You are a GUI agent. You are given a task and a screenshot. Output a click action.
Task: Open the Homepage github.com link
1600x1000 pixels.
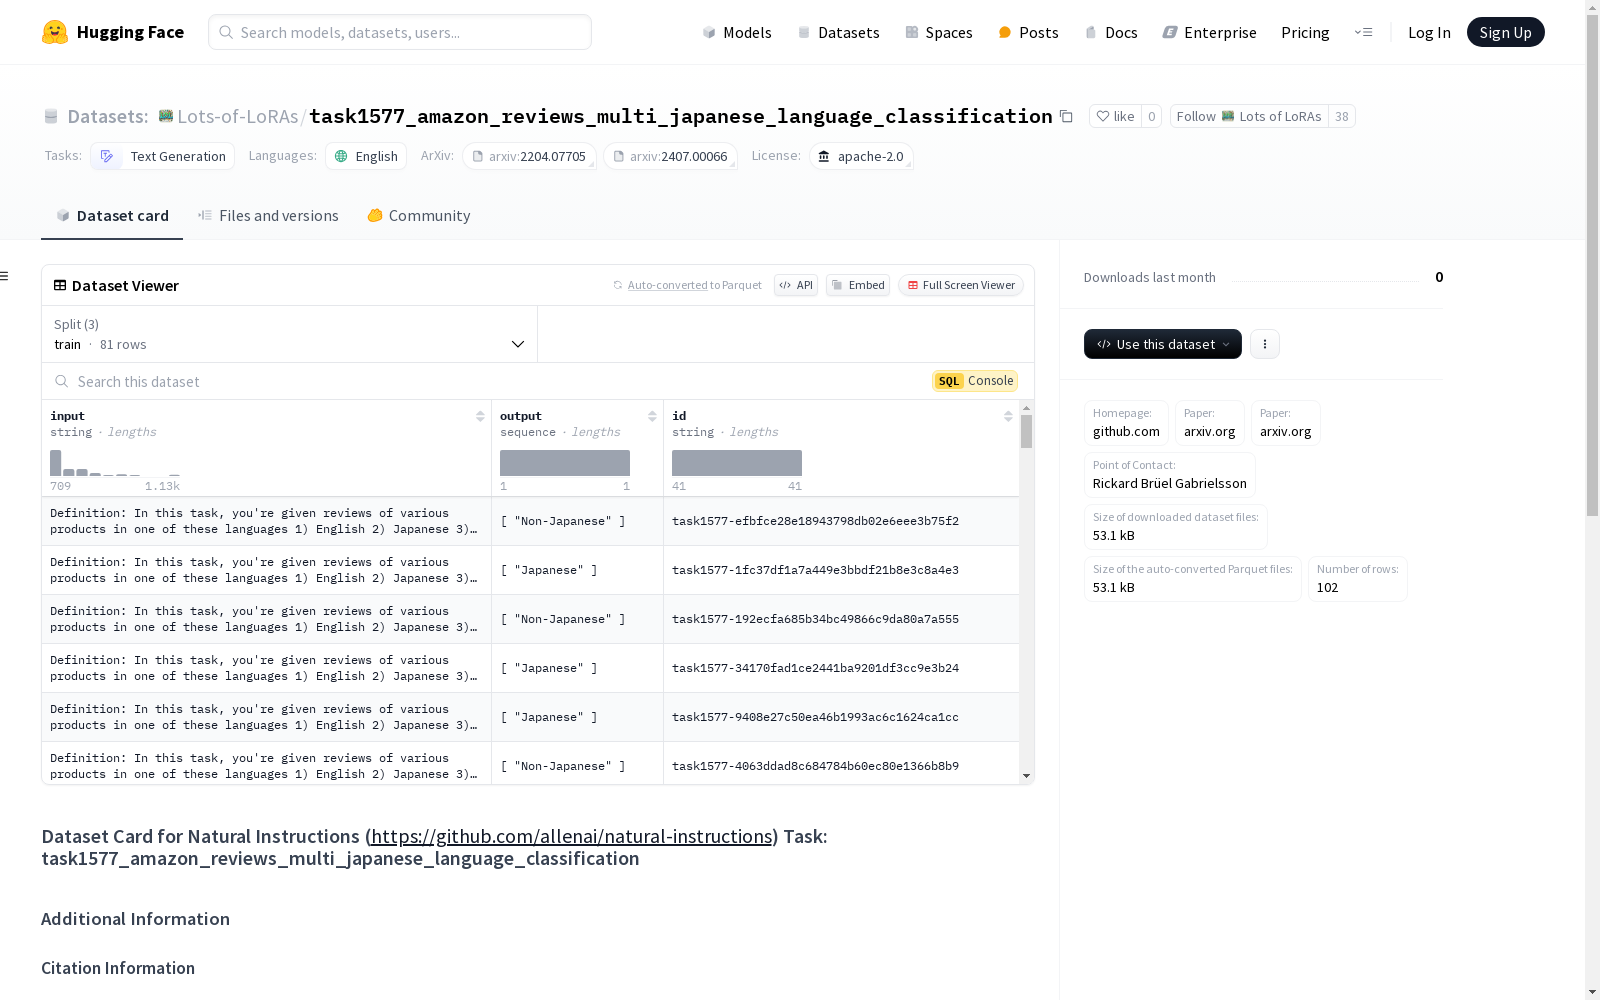(x=1126, y=423)
